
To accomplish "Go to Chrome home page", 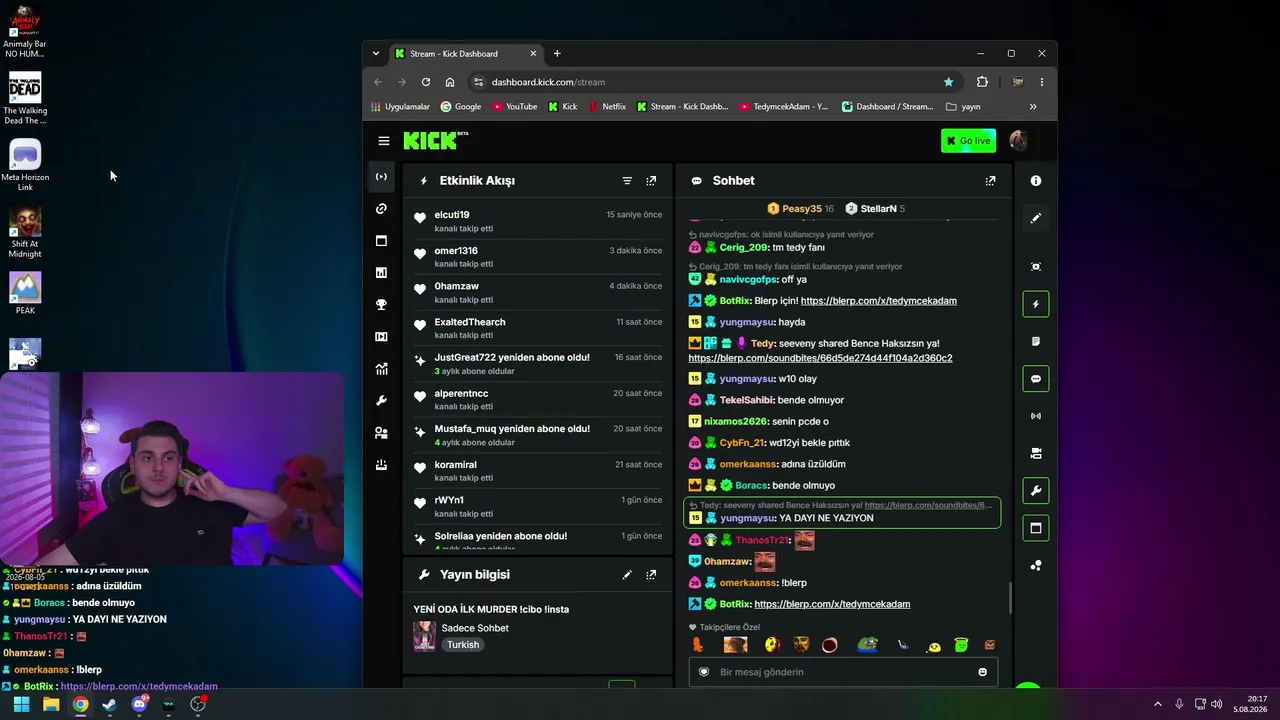I will click(450, 82).
